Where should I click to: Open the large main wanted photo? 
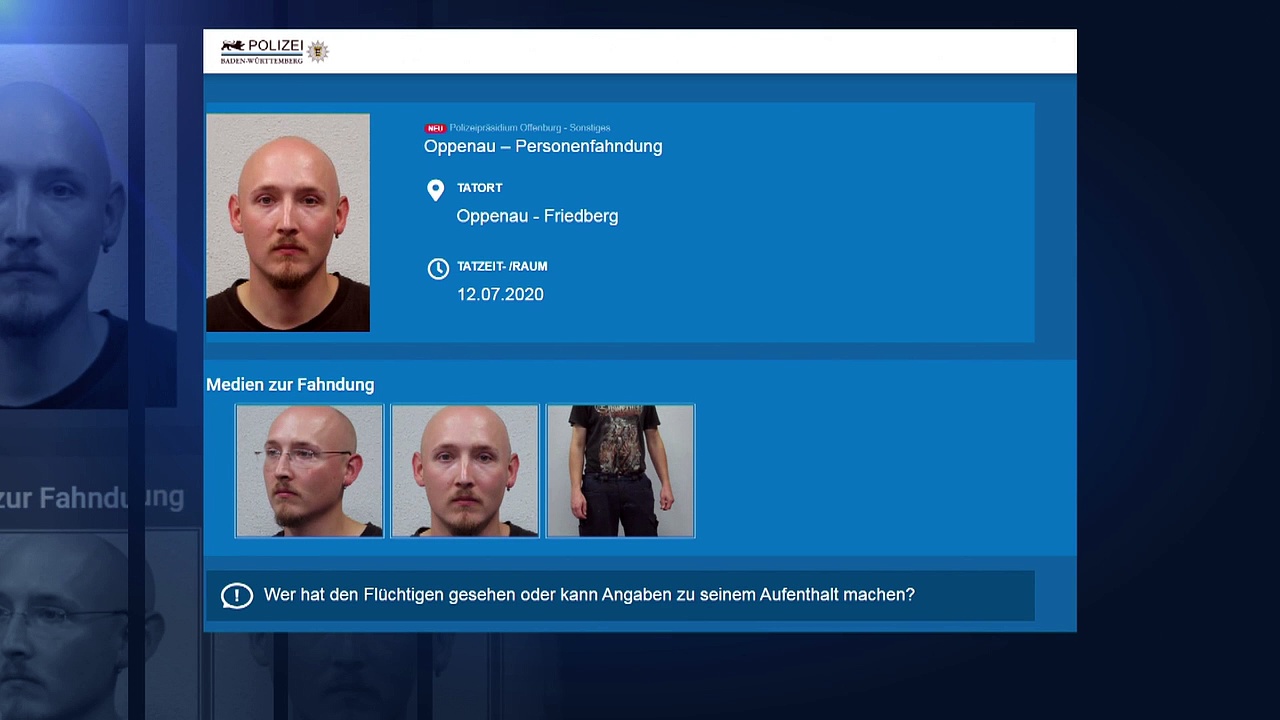[x=288, y=222]
